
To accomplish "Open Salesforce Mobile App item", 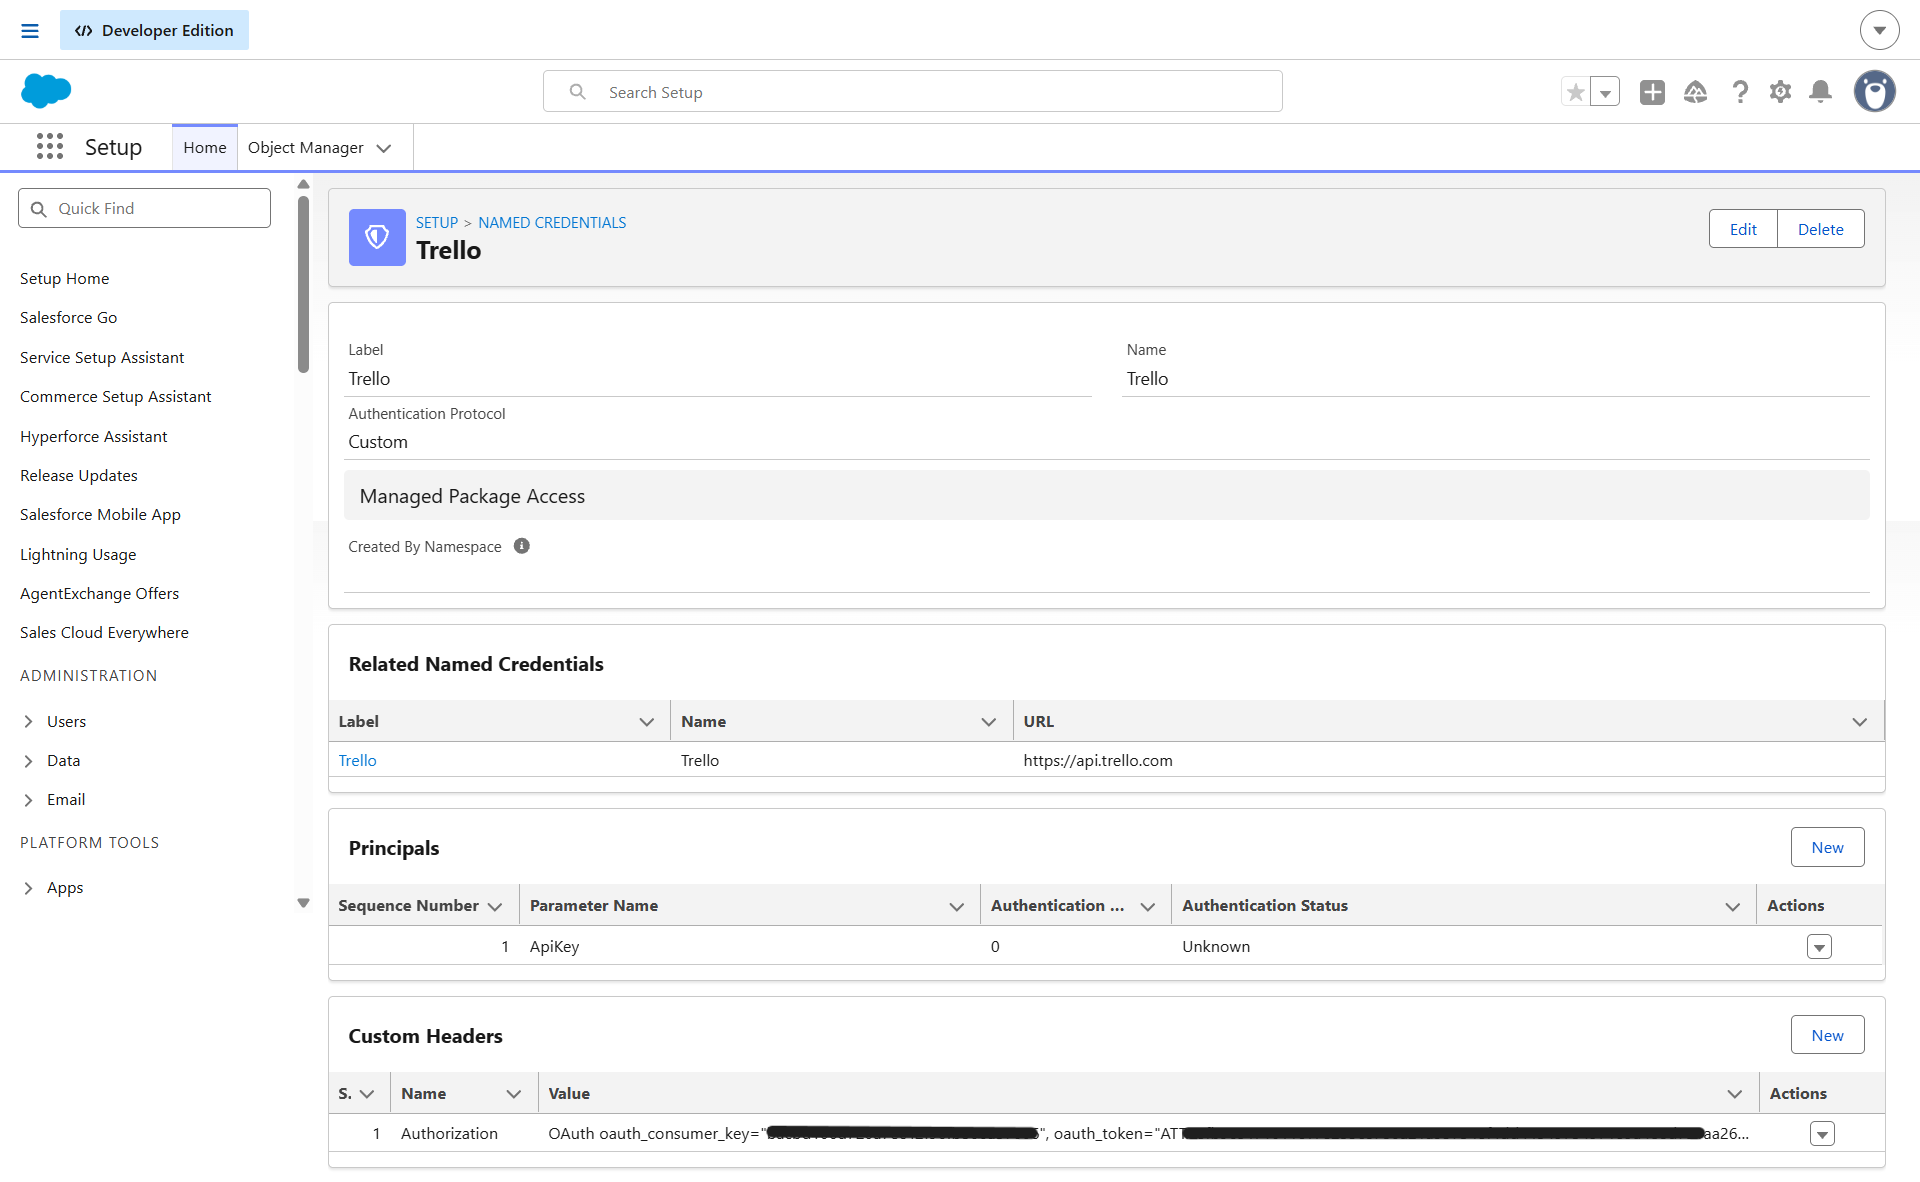I will click(101, 514).
